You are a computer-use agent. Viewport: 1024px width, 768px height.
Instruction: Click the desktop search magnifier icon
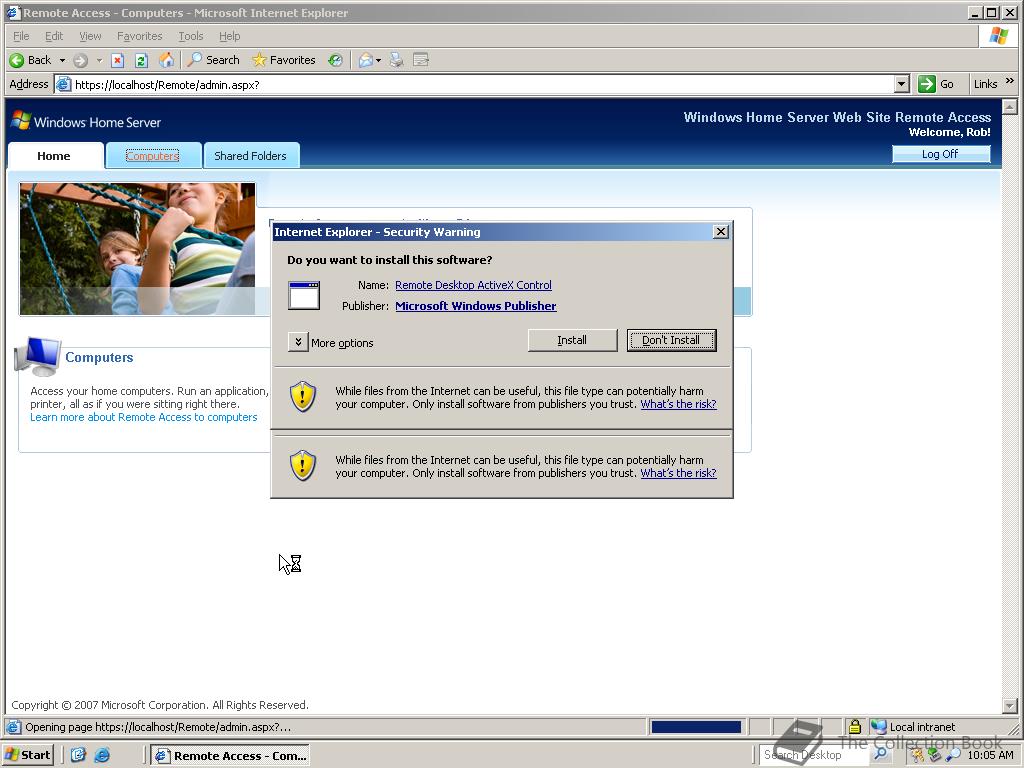coord(880,754)
